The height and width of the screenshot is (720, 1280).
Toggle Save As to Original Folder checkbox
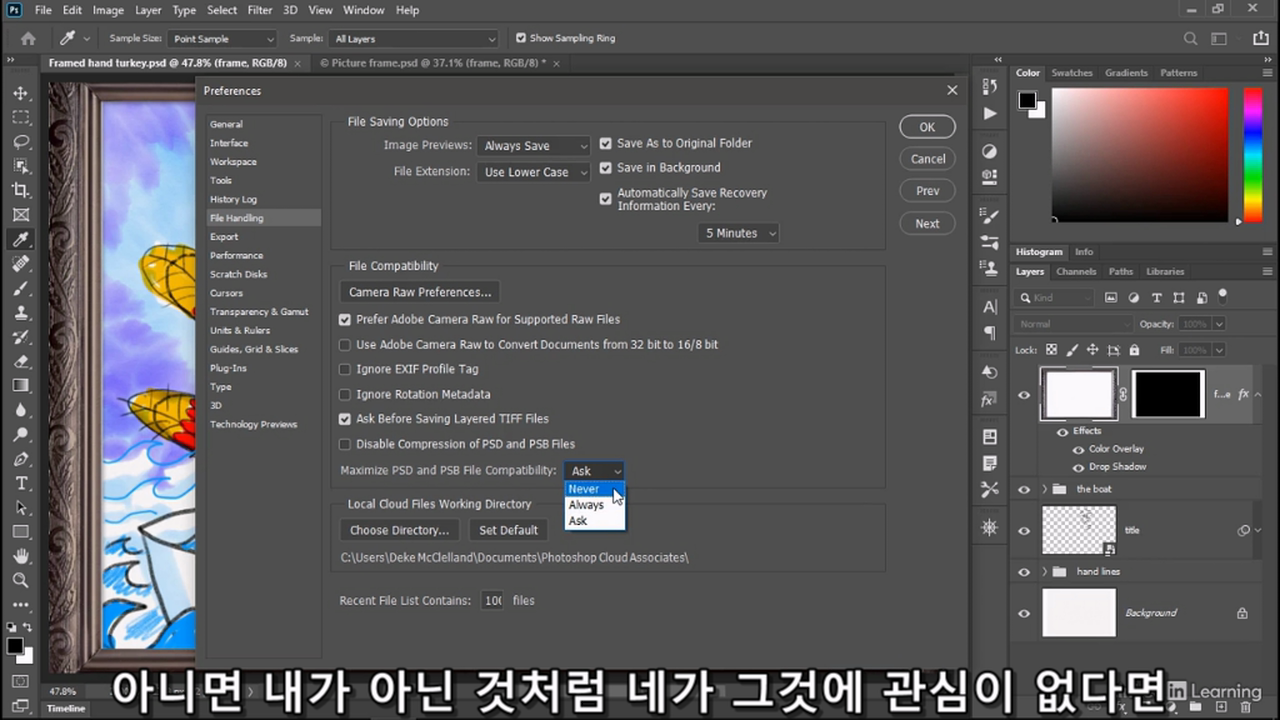(x=605, y=143)
